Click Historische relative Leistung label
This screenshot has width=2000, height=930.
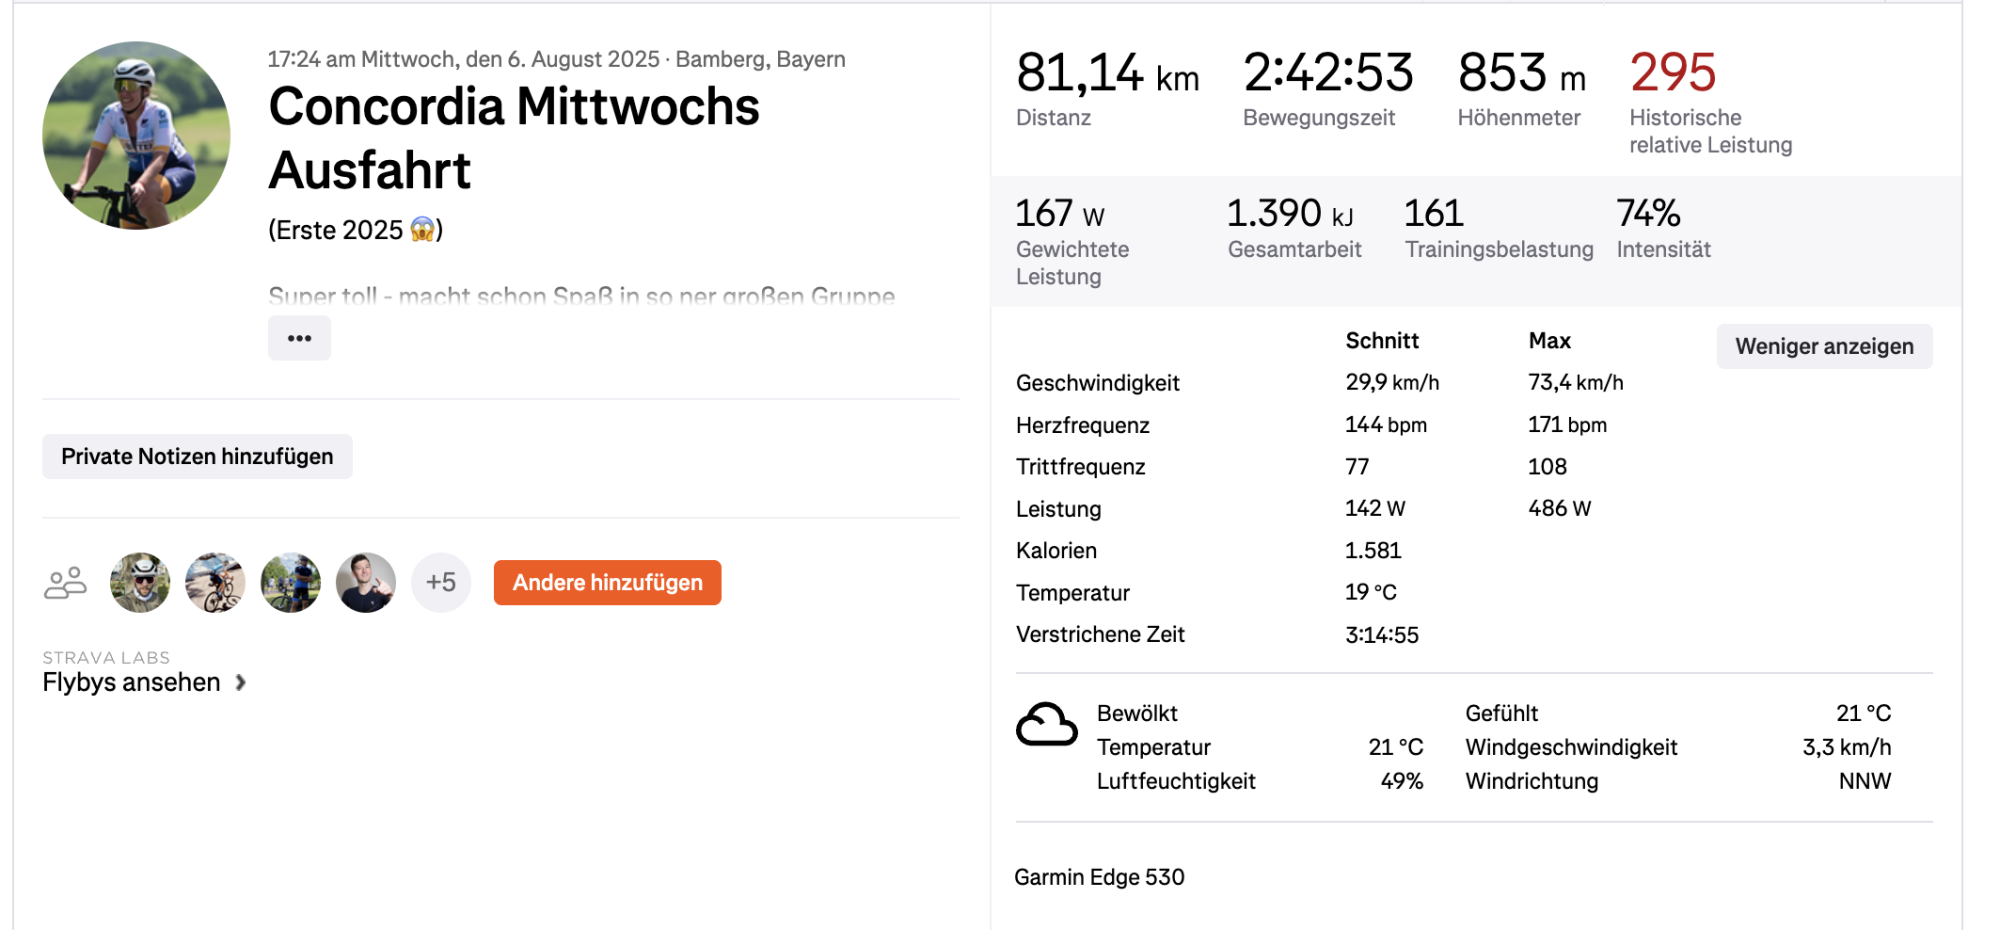tap(1710, 131)
